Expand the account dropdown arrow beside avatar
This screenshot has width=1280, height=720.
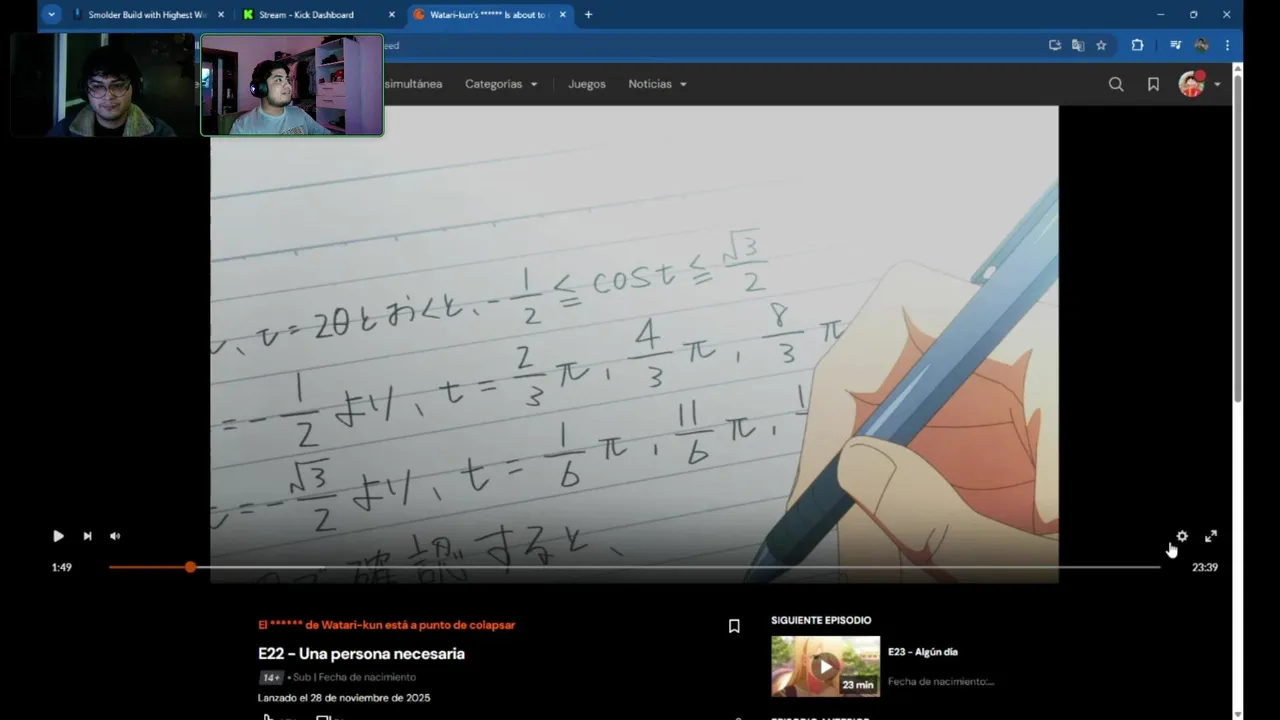click(x=1217, y=85)
